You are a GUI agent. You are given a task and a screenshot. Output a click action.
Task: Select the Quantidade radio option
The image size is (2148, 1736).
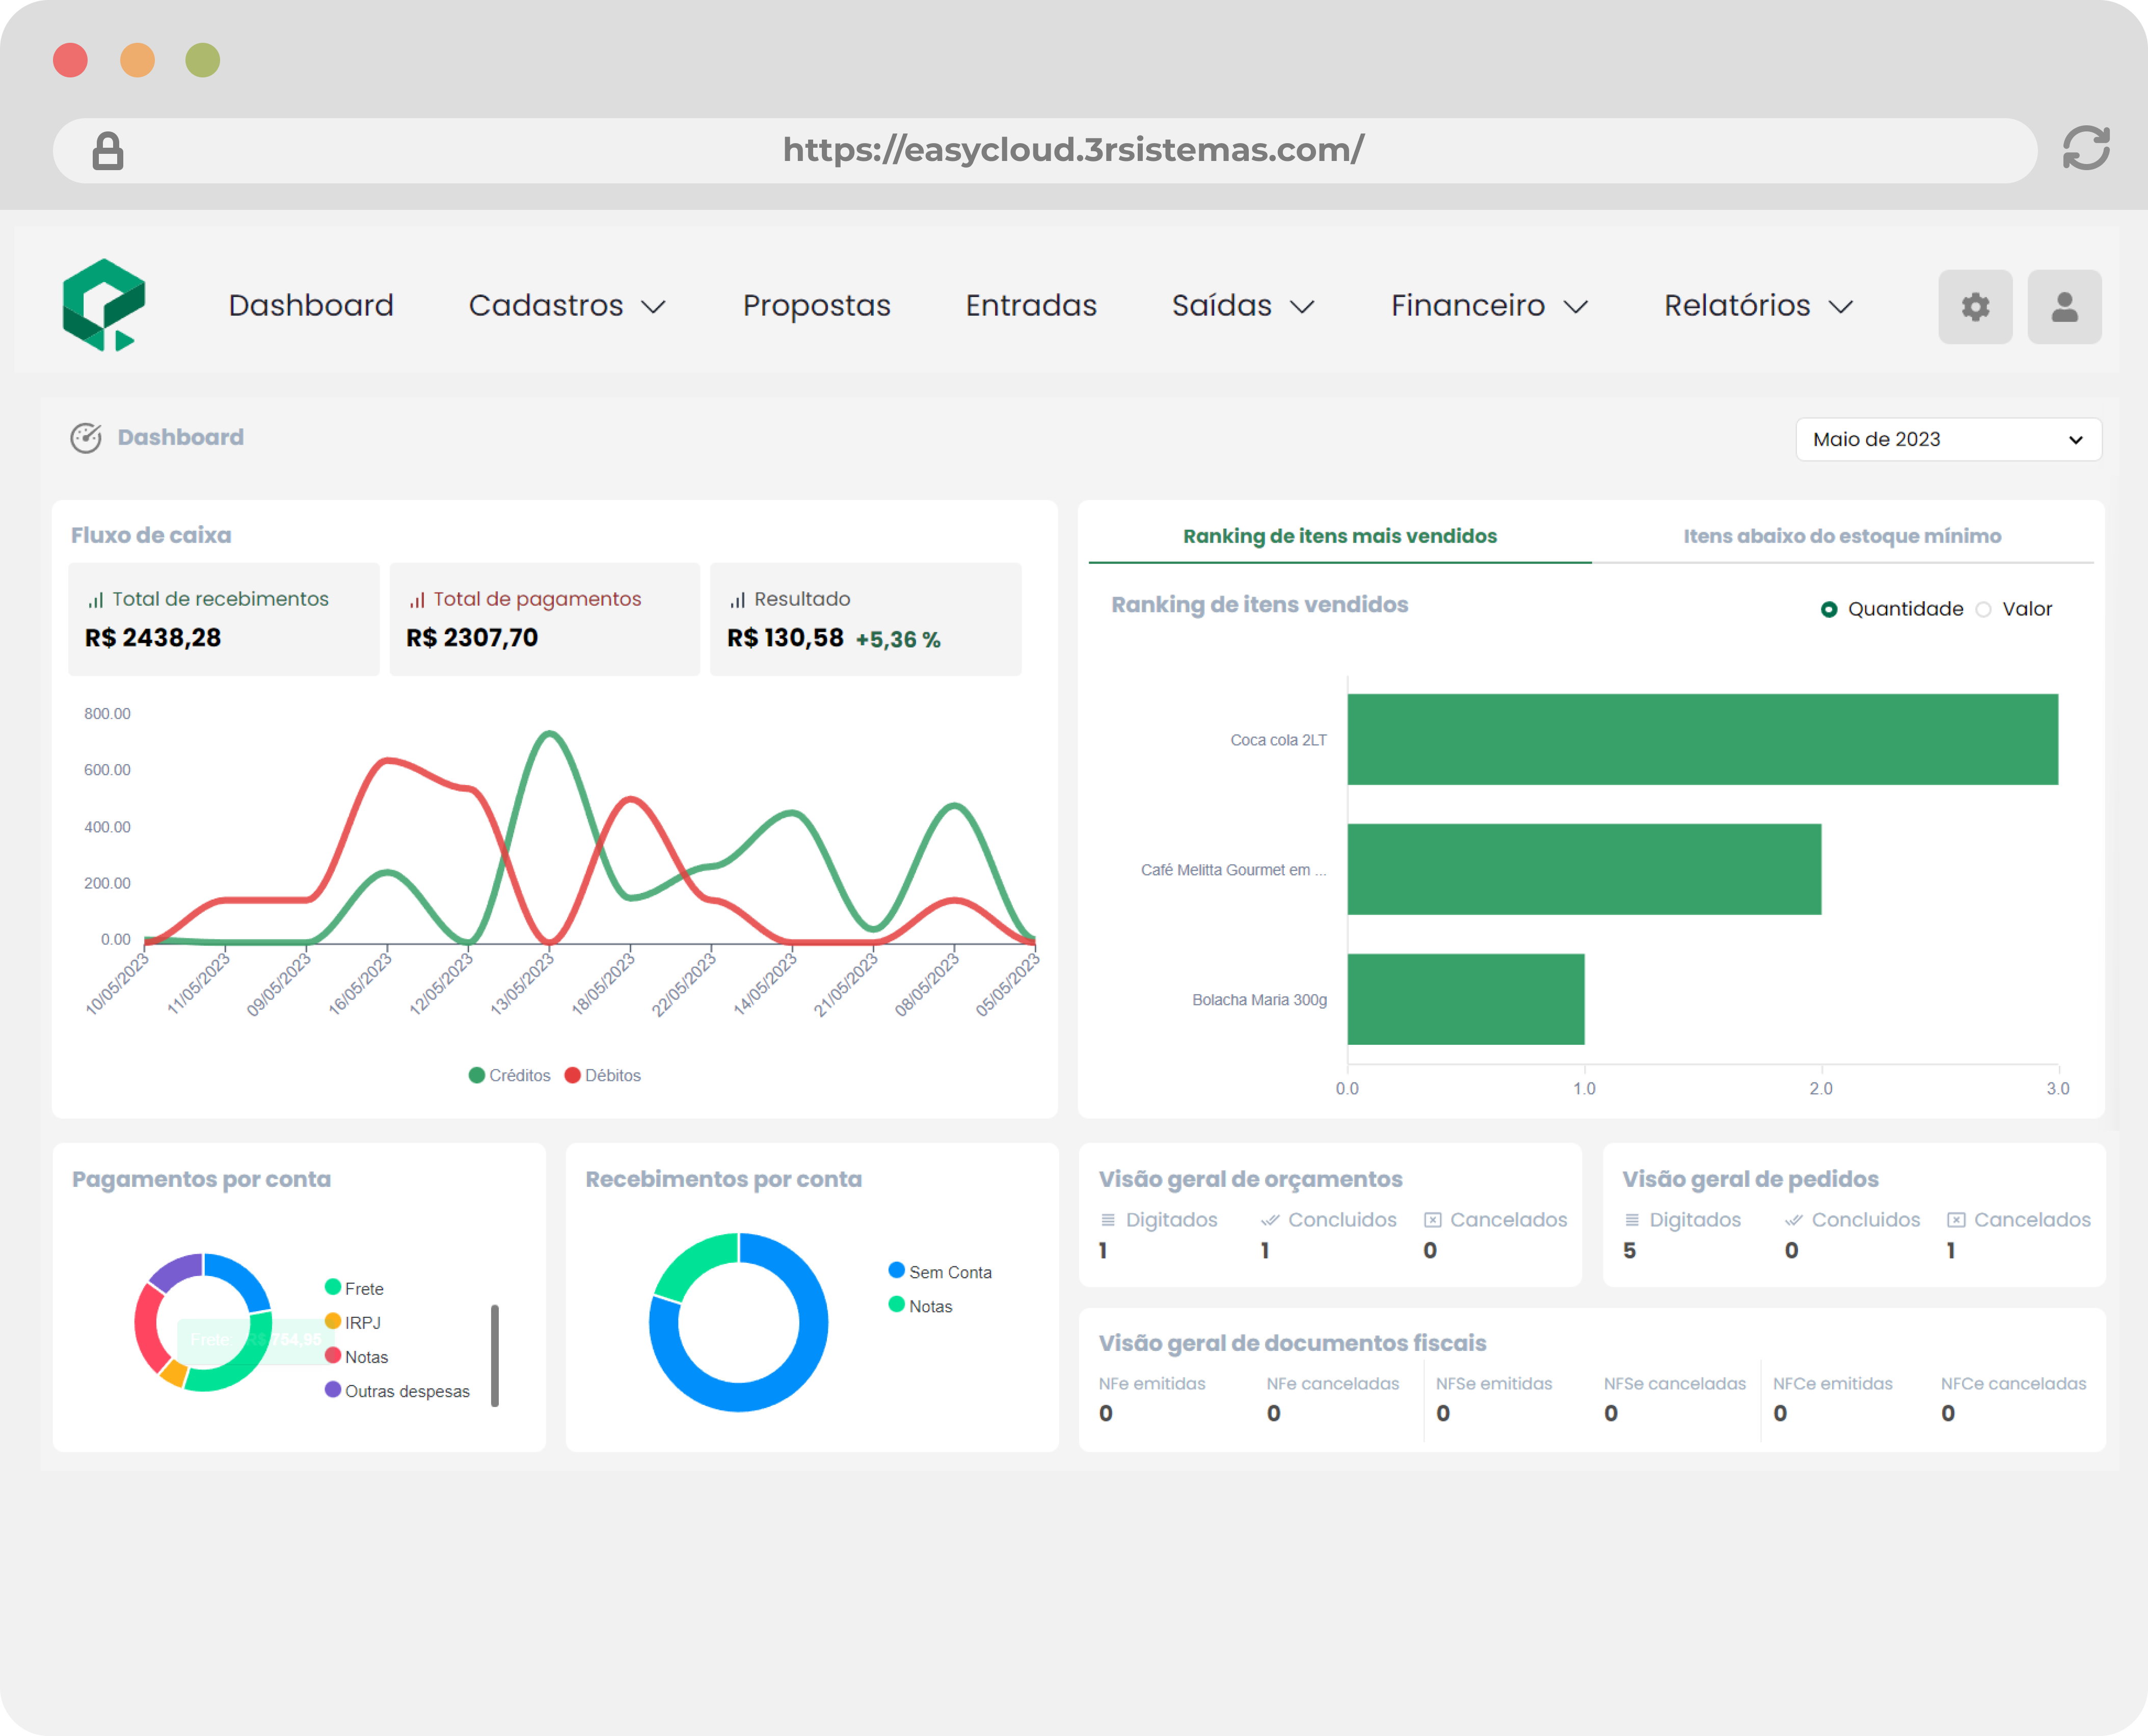click(x=1829, y=609)
